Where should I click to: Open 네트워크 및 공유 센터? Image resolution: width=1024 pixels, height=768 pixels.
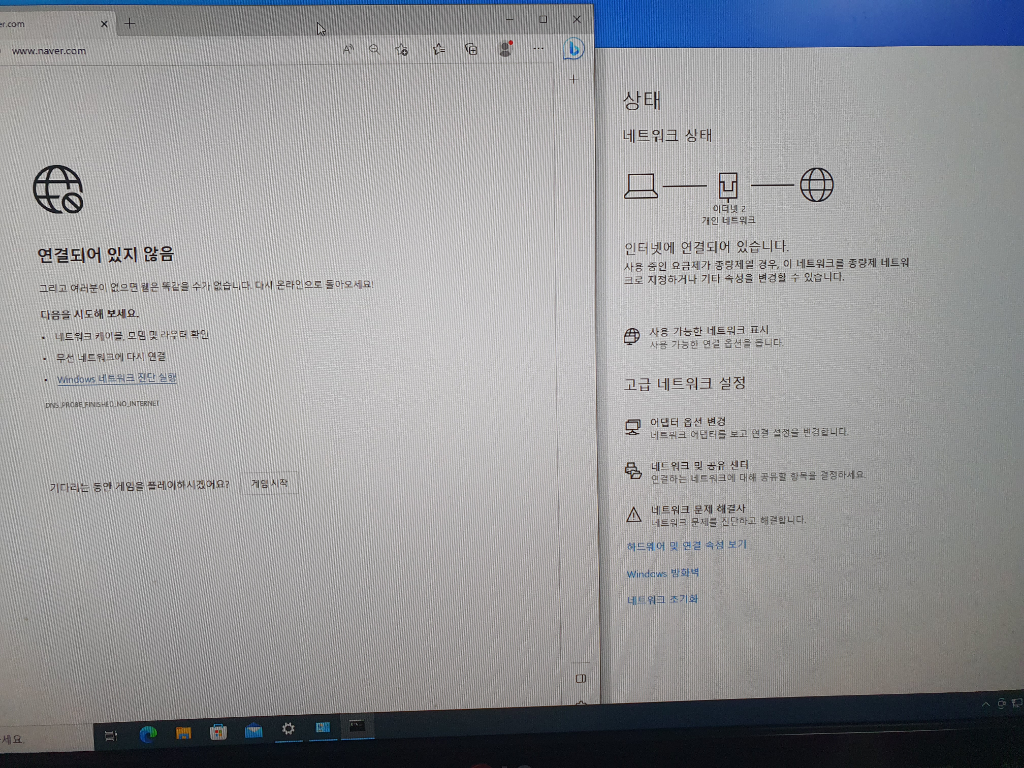click(699, 466)
